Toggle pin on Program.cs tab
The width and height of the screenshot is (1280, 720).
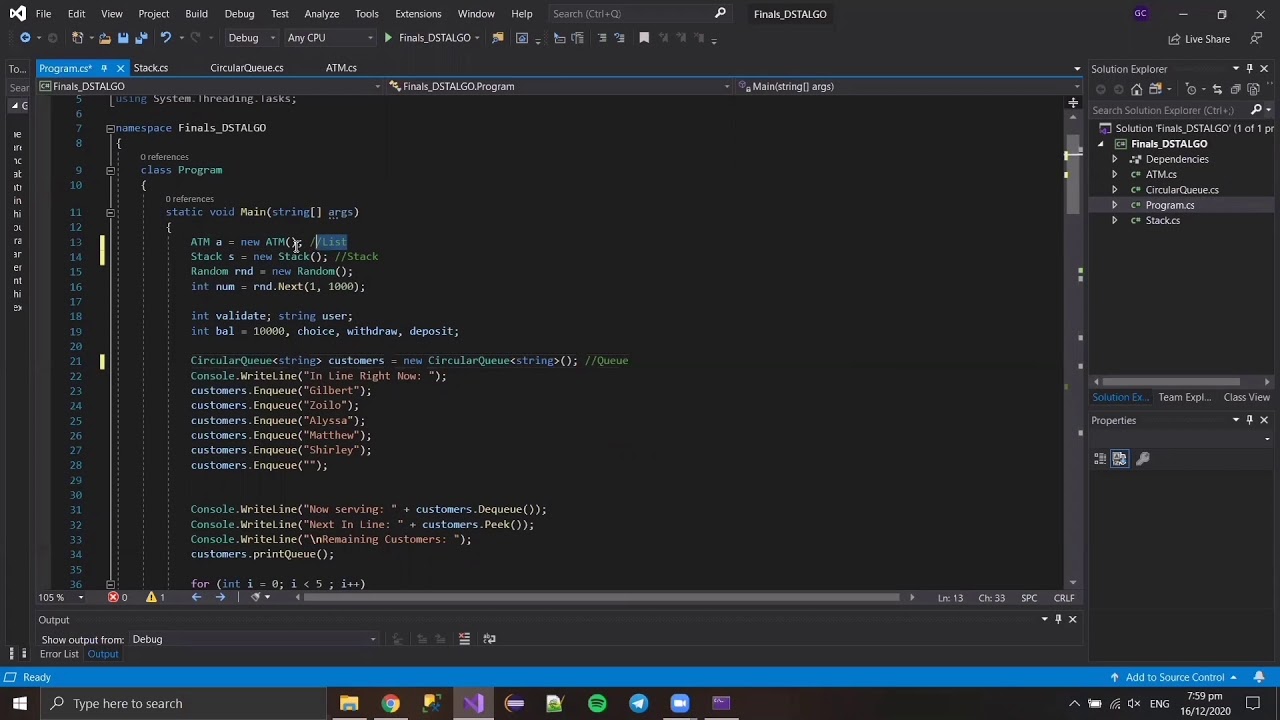point(104,68)
